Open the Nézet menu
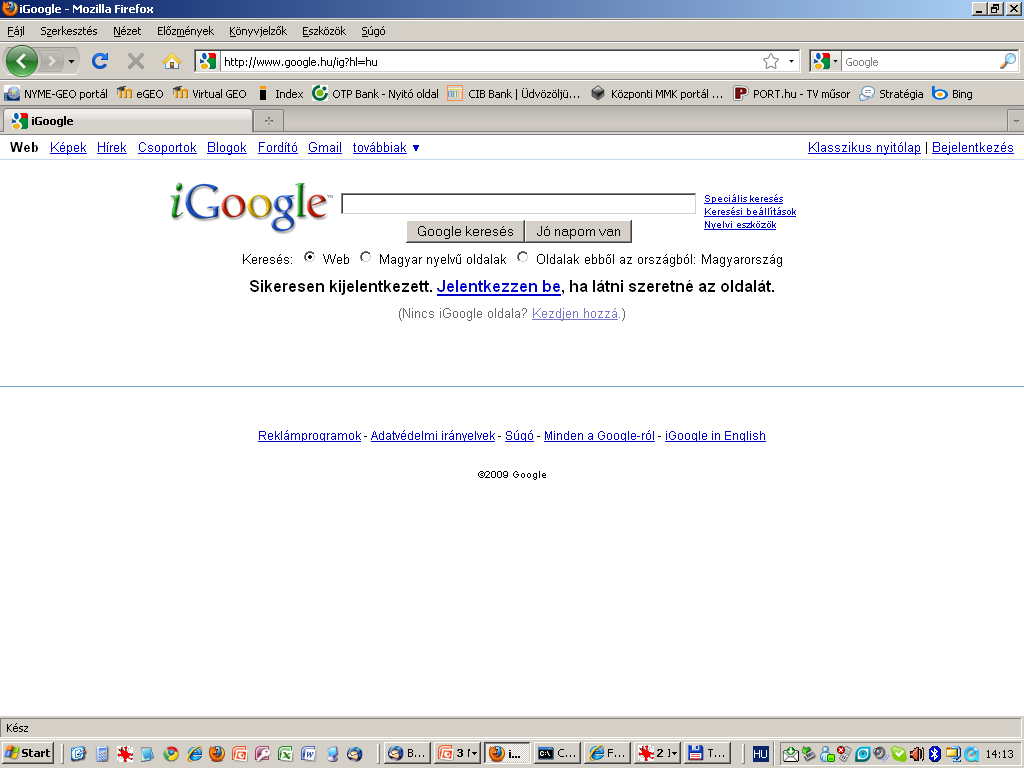The image size is (1024, 768). pos(127,31)
